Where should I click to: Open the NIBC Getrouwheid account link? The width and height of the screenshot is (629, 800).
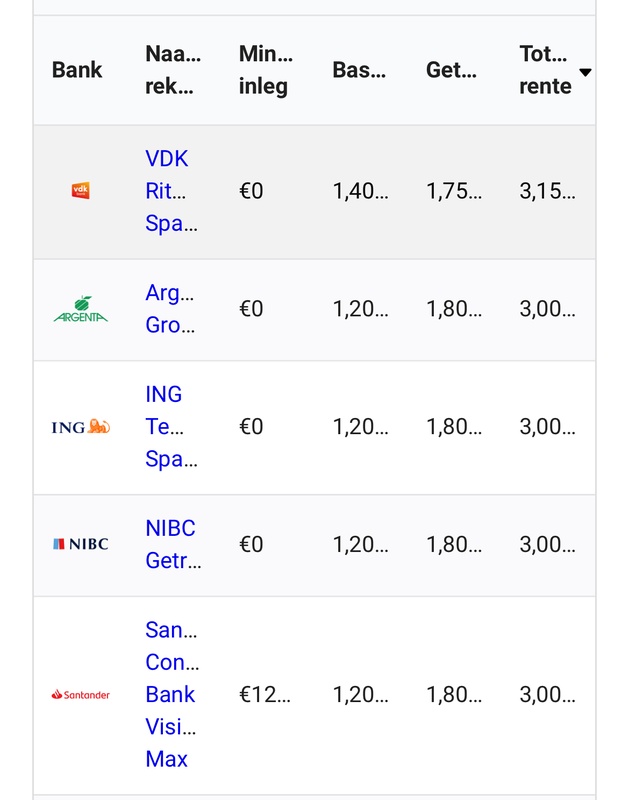[172, 544]
